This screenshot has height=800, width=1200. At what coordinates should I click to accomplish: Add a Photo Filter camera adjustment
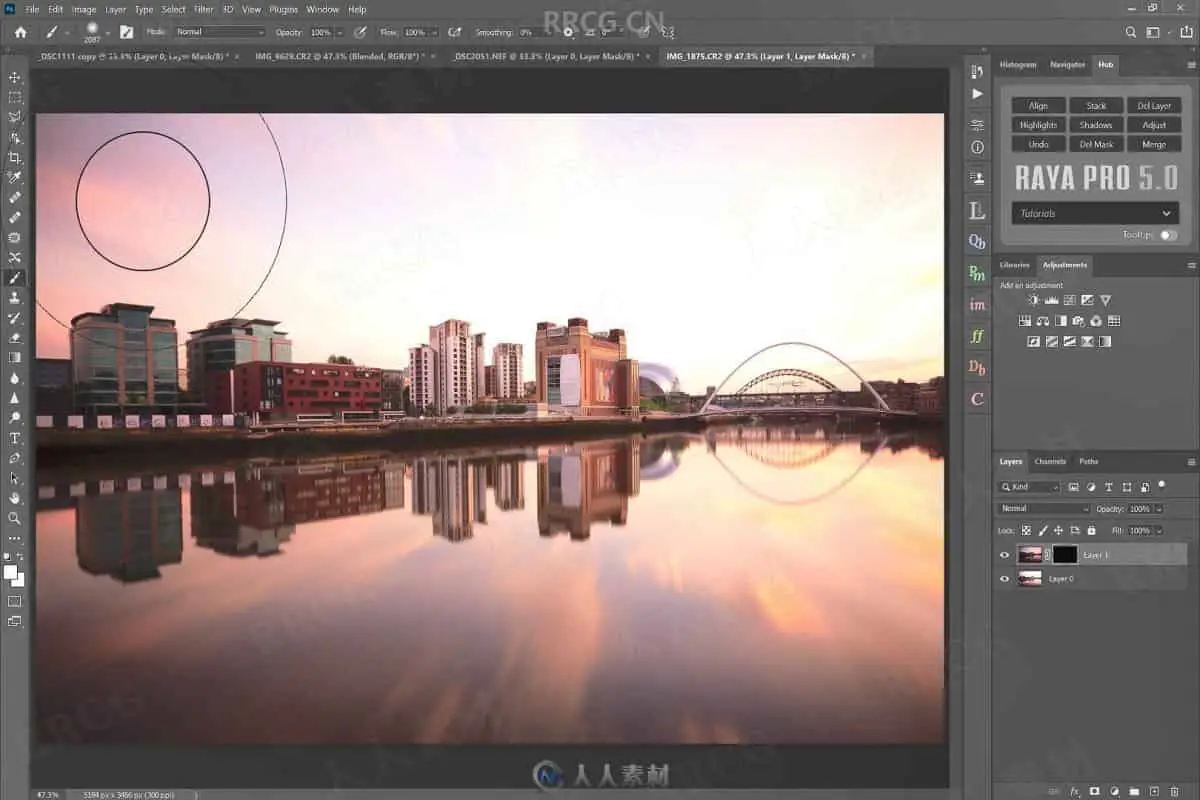click(x=1078, y=321)
